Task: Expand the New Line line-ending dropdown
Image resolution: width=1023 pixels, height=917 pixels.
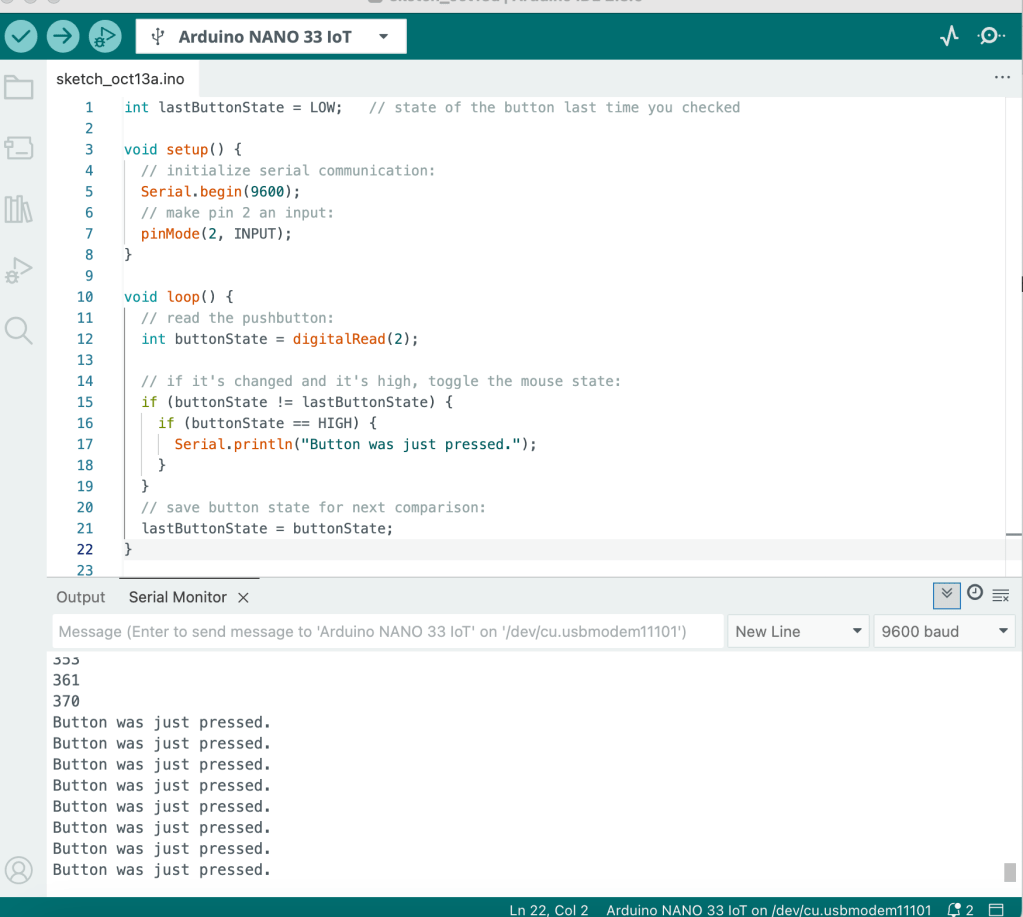Action: [797, 631]
